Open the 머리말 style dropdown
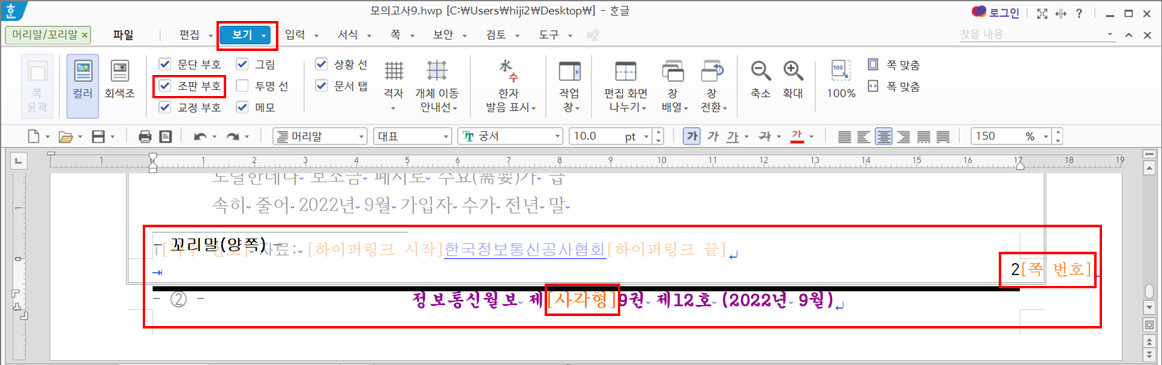Image resolution: width=1162 pixels, height=365 pixels. (x=362, y=137)
